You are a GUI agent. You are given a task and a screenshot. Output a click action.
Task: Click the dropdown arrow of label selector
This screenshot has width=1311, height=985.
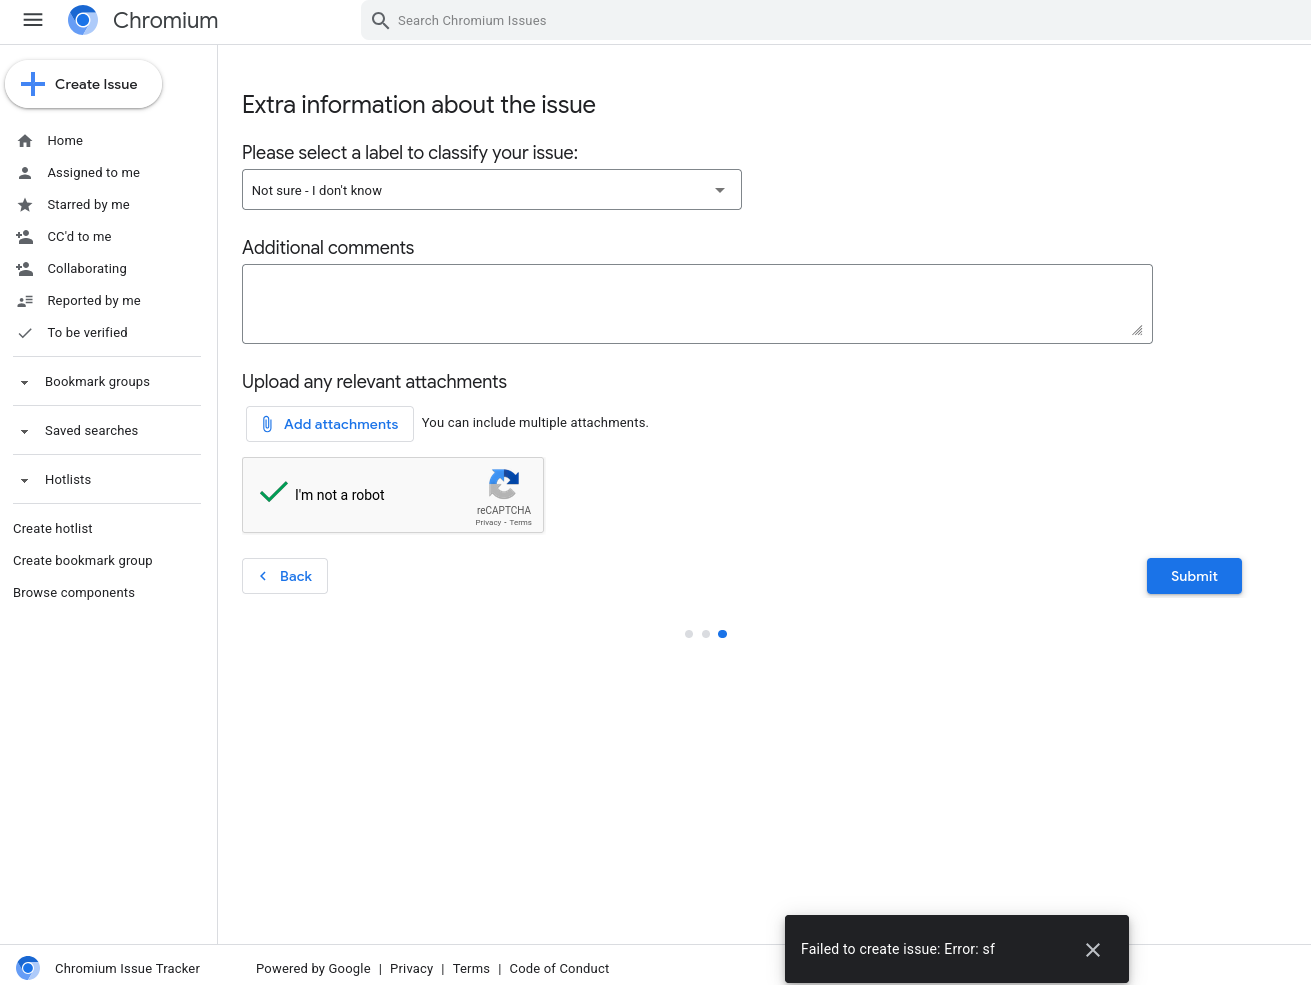(720, 190)
